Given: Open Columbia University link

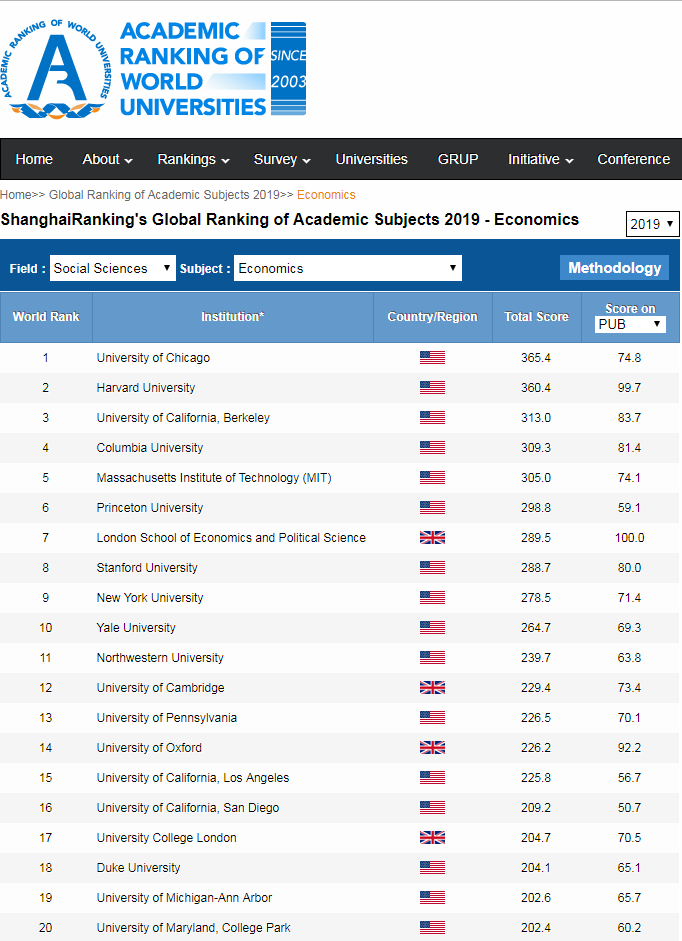Looking at the screenshot, I should pos(149,448).
